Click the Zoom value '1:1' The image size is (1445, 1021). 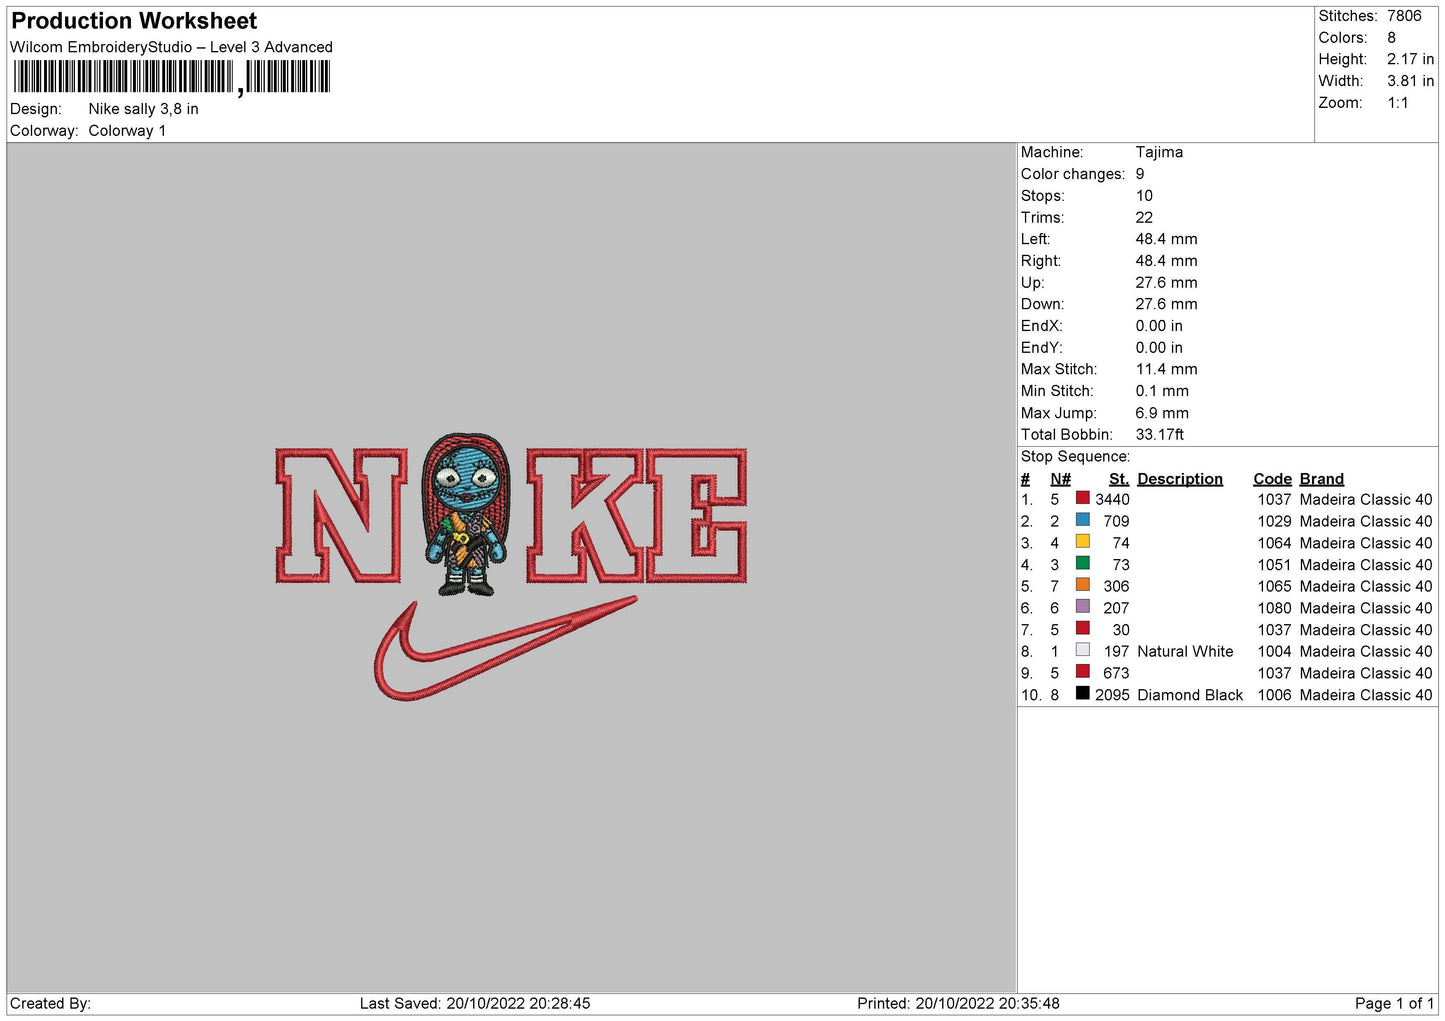pos(1397,103)
